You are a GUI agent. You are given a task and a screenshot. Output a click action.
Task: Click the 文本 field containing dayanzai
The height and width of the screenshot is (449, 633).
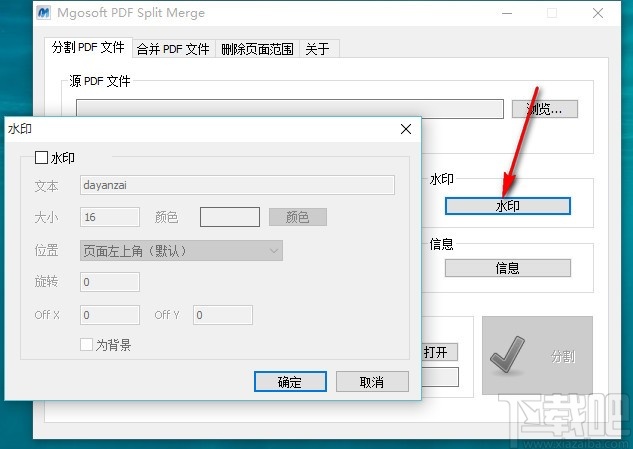pyautogui.click(x=237, y=185)
